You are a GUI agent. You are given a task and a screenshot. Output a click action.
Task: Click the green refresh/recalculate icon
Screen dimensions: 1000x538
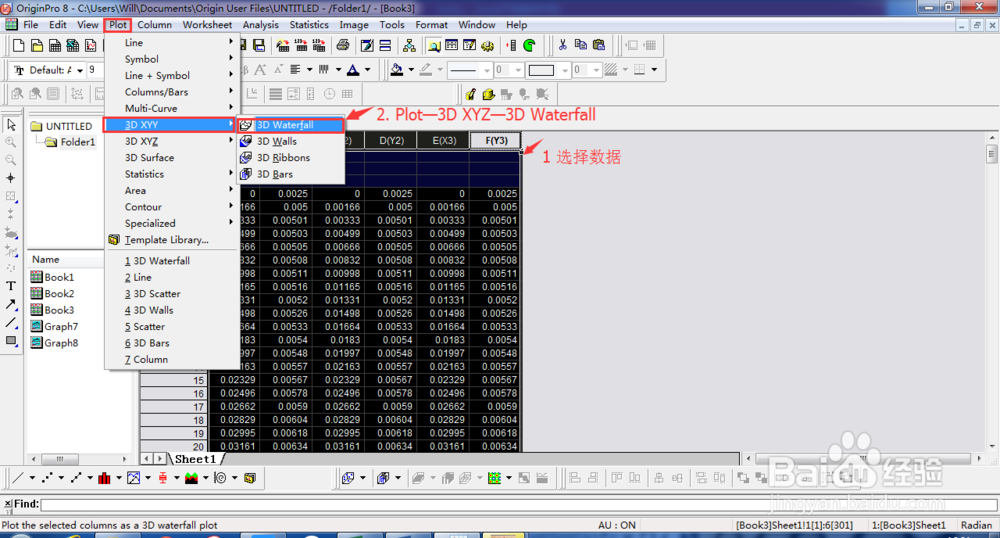[x=529, y=45]
